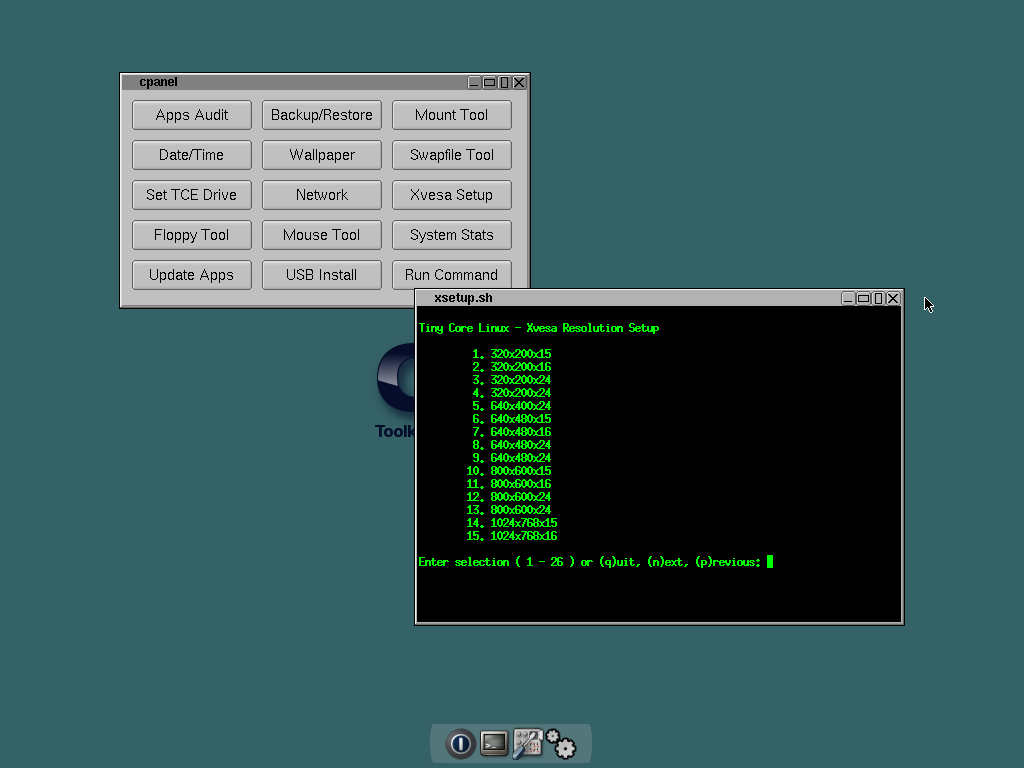Open the Wallpaper settings
This screenshot has width=1024, height=768.
click(322, 155)
